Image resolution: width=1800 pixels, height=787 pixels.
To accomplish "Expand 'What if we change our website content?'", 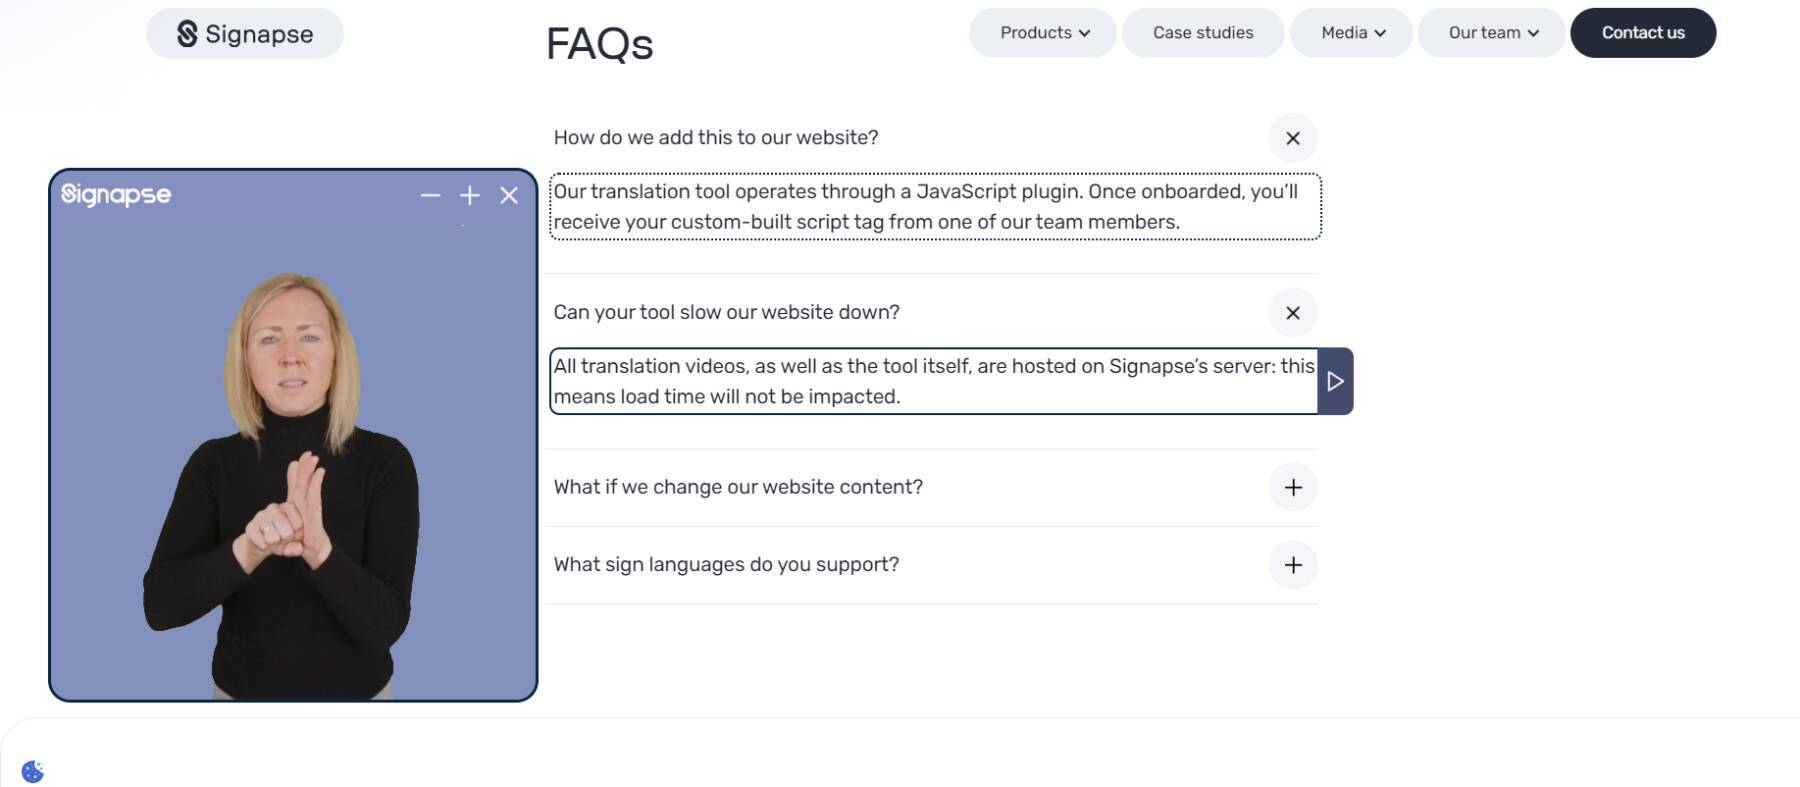I will pos(1292,487).
